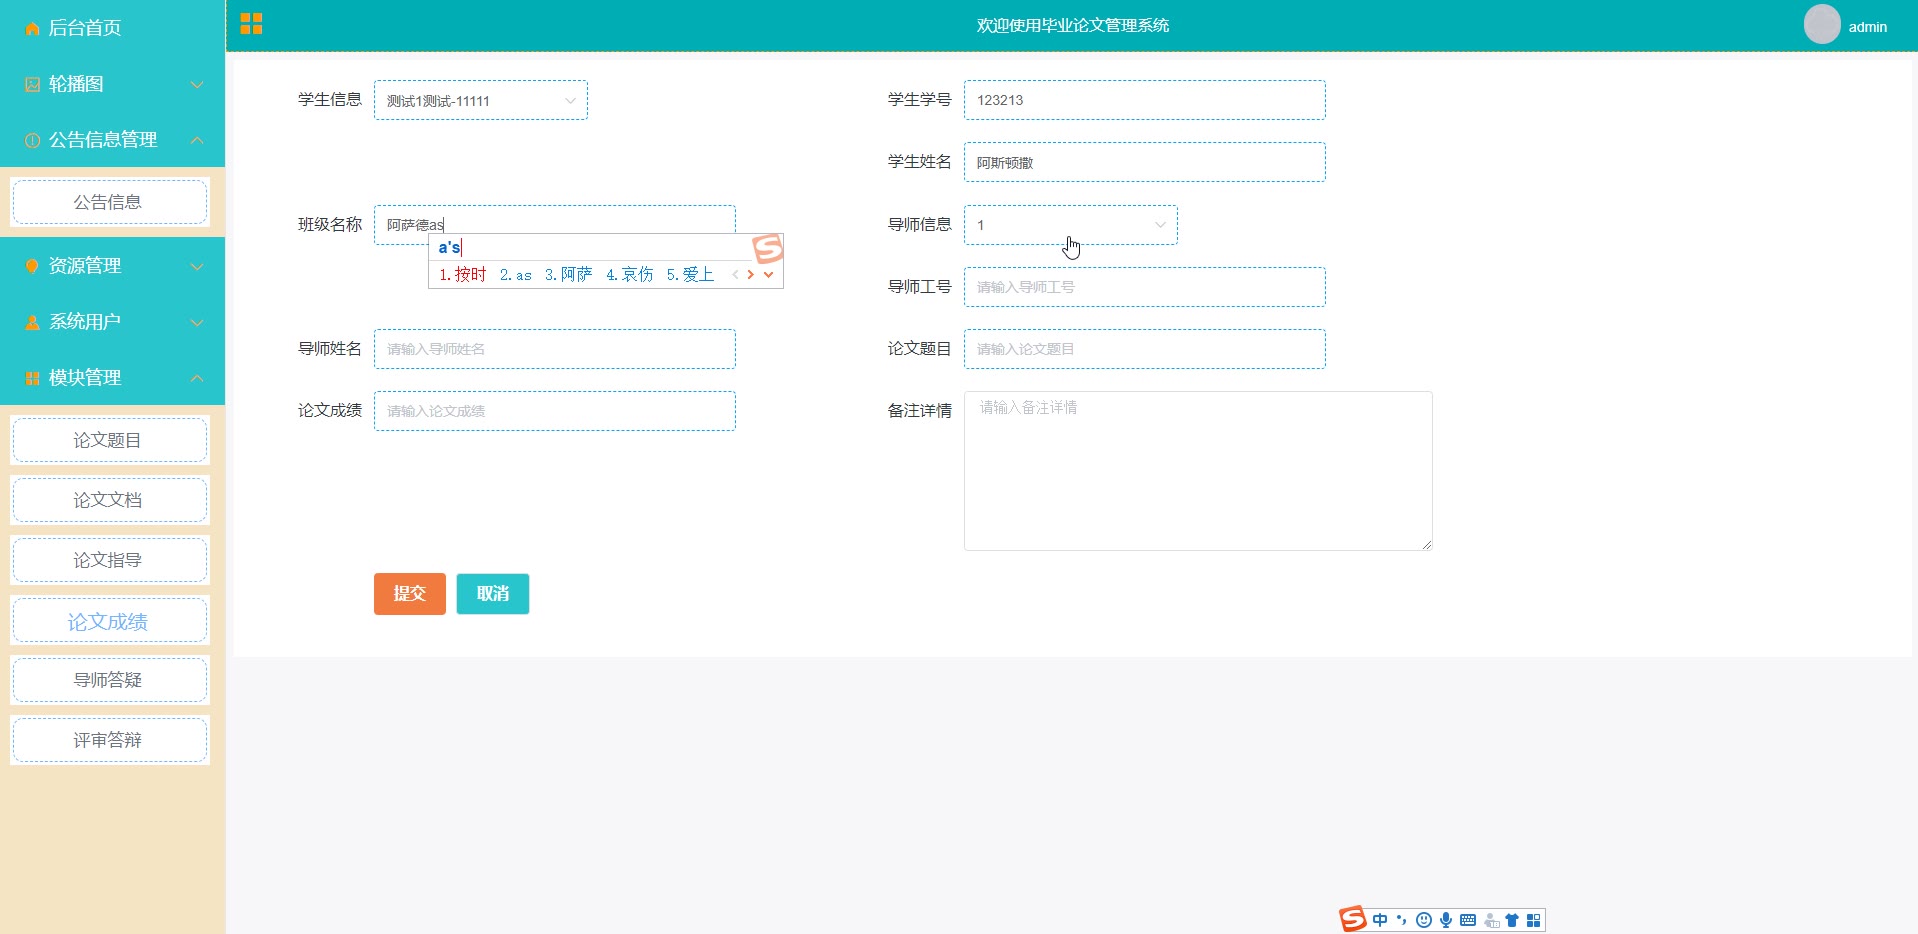The image size is (1918, 934).
Task: Click the user icon beside 系统用户
Action: tap(32, 322)
